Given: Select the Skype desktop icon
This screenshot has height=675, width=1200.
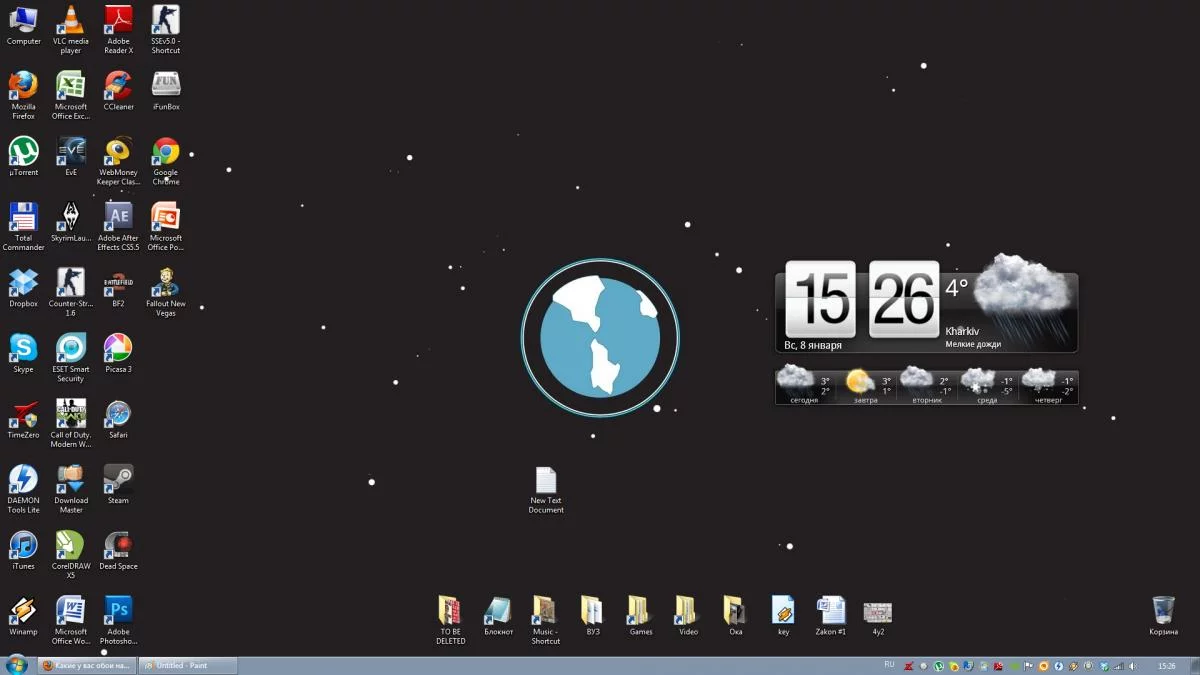Looking at the screenshot, I should click(x=23, y=354).
